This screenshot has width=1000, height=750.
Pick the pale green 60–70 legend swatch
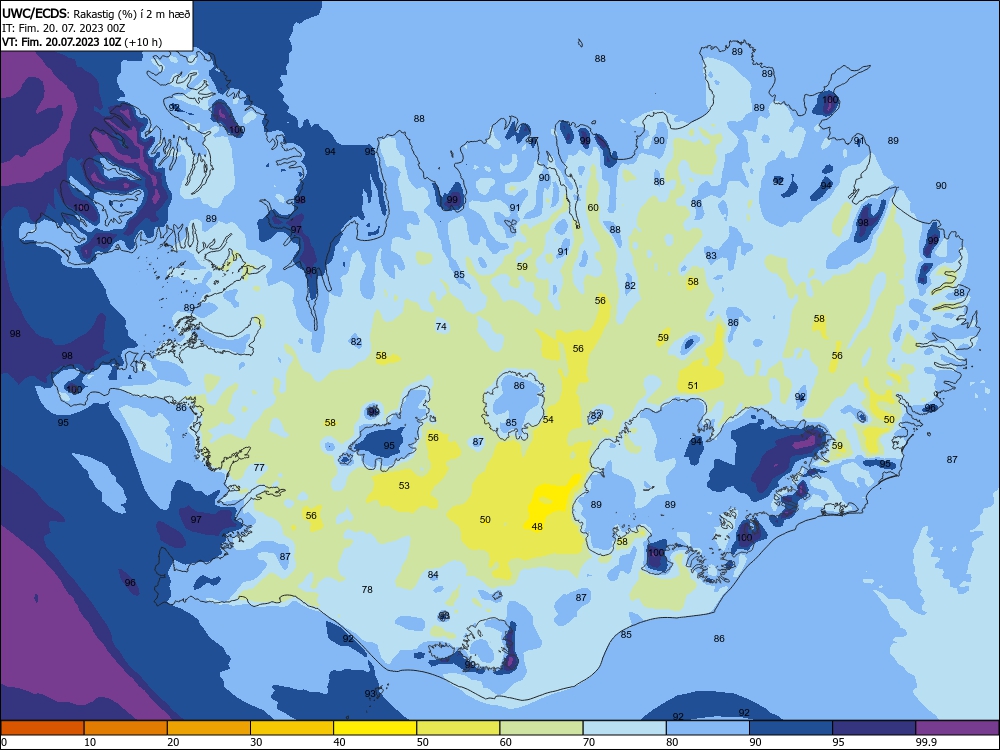(x=541, y=728)
